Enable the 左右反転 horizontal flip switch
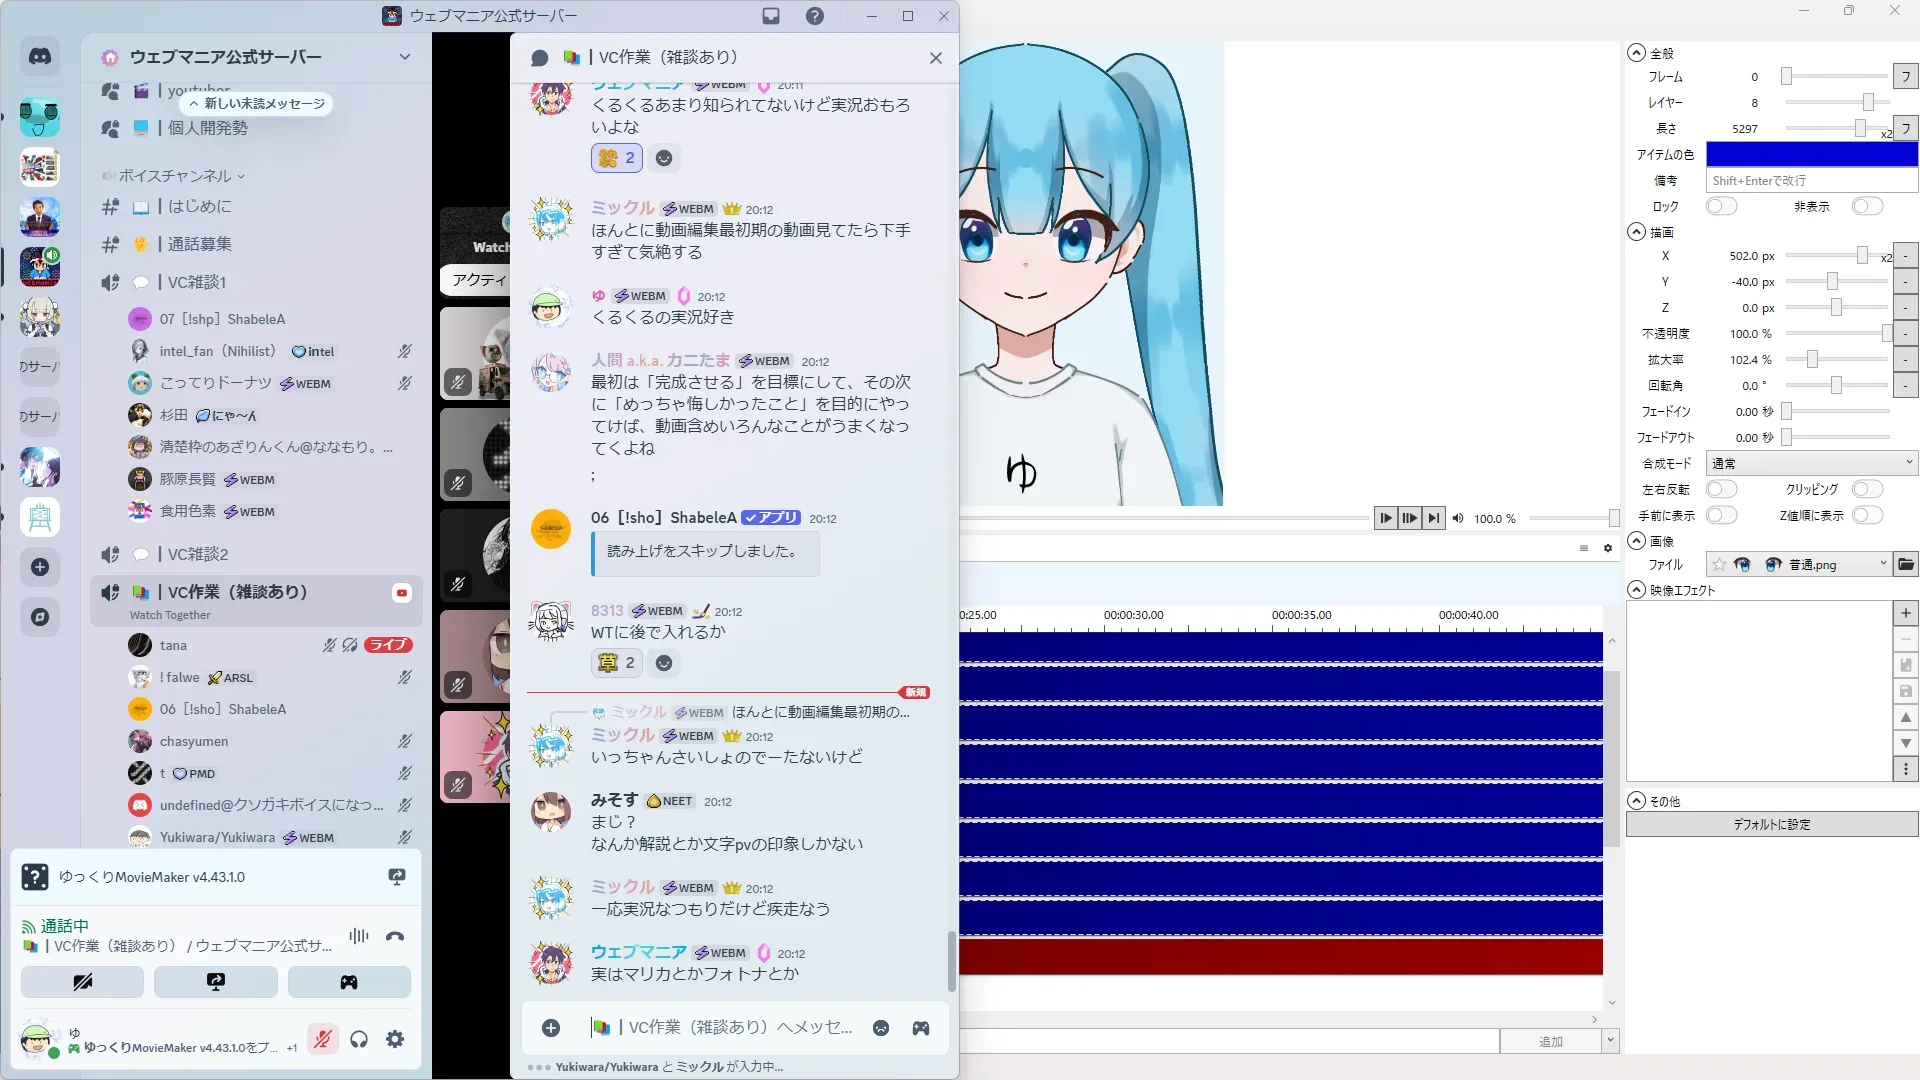This screenshot has width=1920, height=1080. [x=1720, y=489]
